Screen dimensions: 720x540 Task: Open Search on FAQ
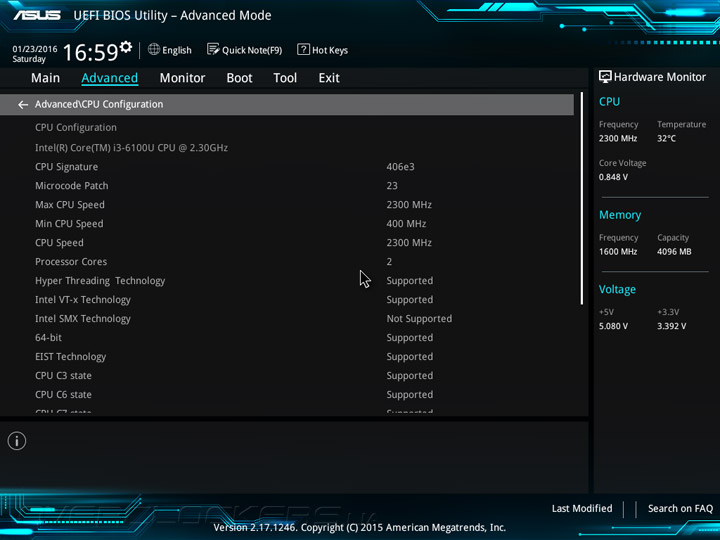tap(680, 508)
